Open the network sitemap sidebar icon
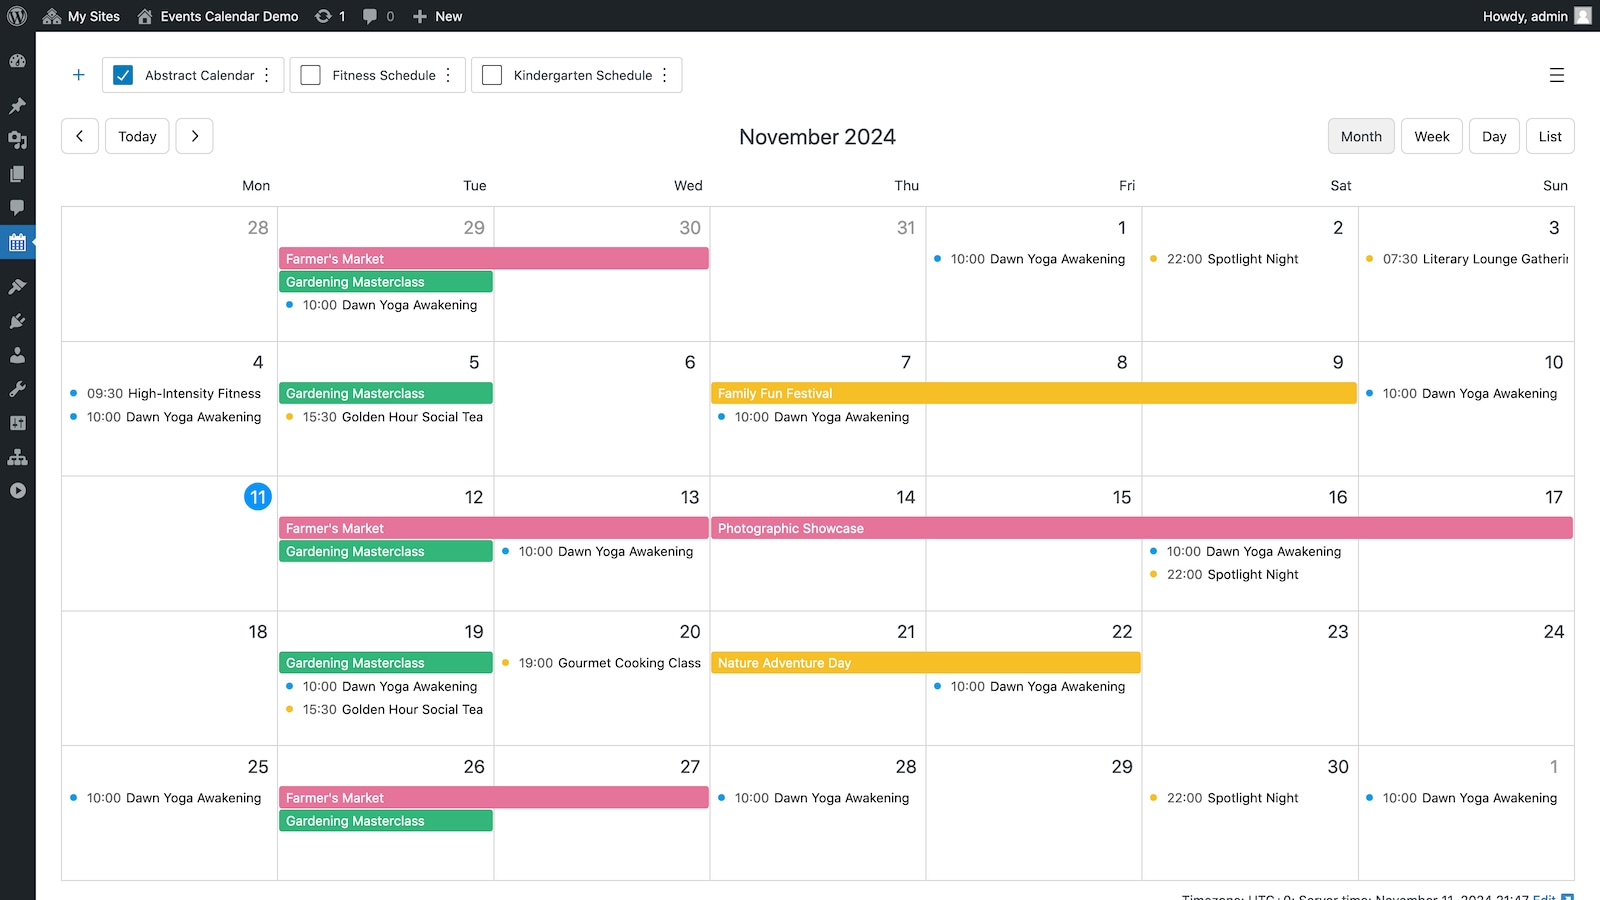Viewport: 1600px width, 900px height. 17,457
